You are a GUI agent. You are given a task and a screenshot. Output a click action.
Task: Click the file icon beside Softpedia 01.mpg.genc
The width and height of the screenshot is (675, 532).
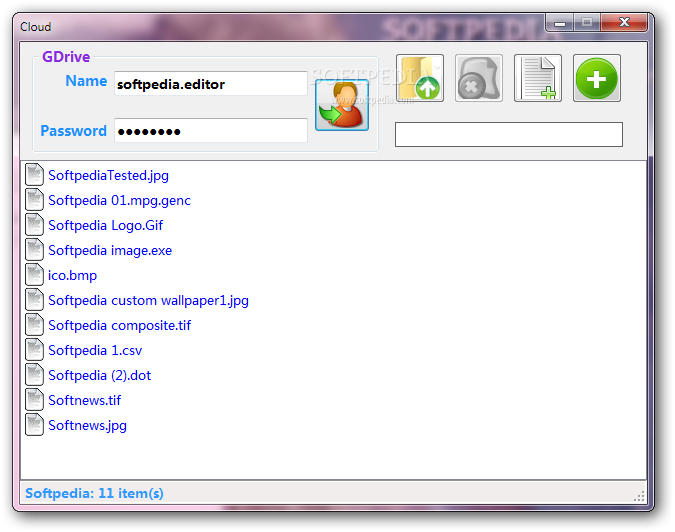pos(34,200)
